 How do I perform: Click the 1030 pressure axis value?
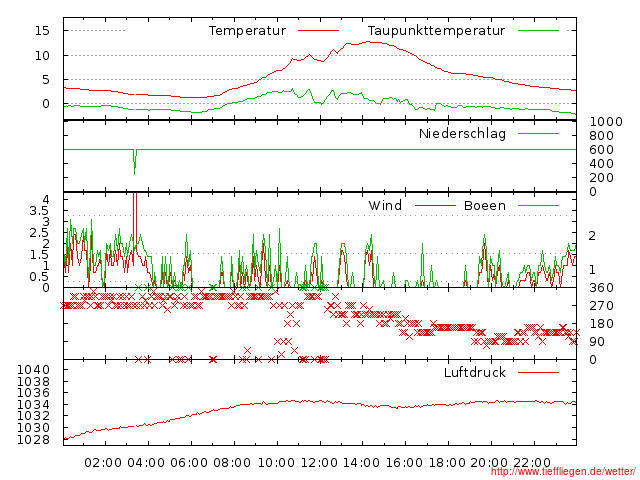(33, 428)
